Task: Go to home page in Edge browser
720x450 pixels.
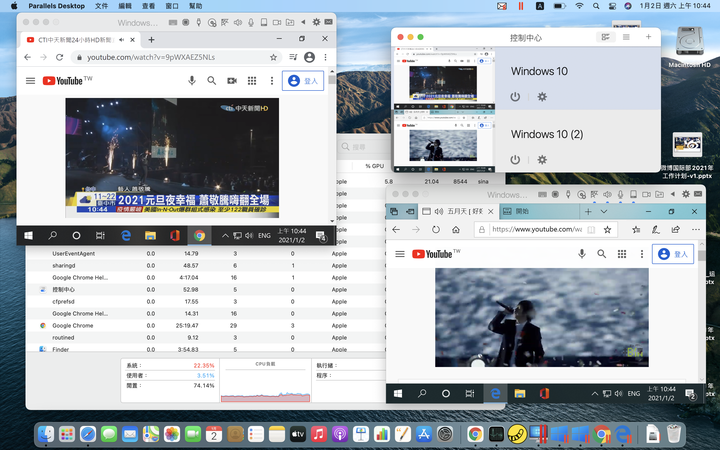Action: click(456, 230)
